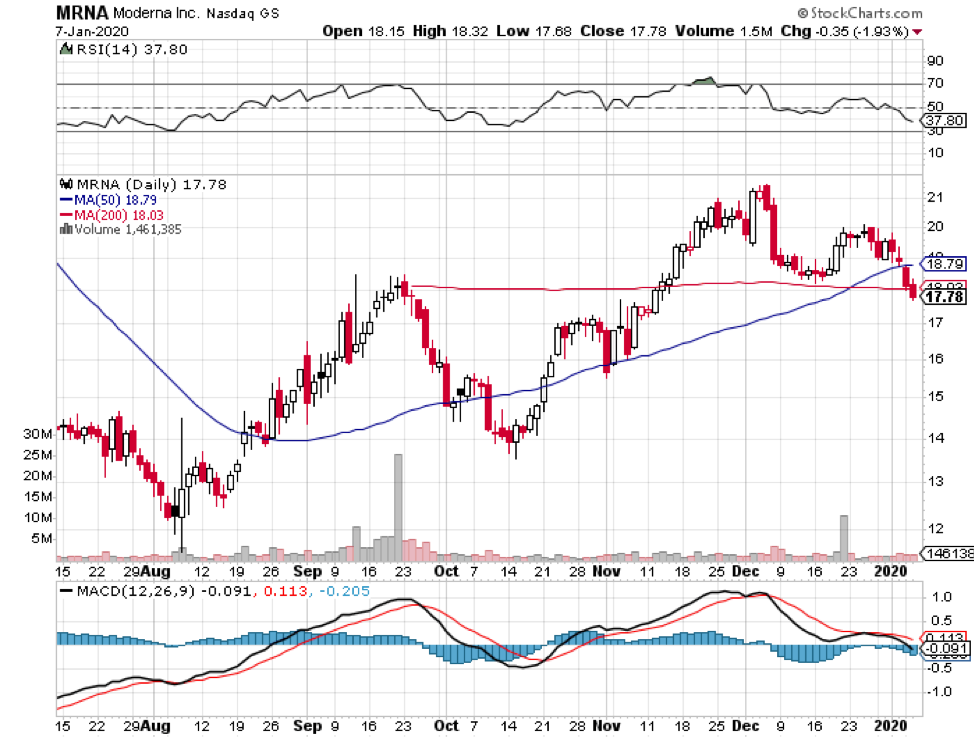Click the 146138 volume tag at chart edge

[949, 553]
